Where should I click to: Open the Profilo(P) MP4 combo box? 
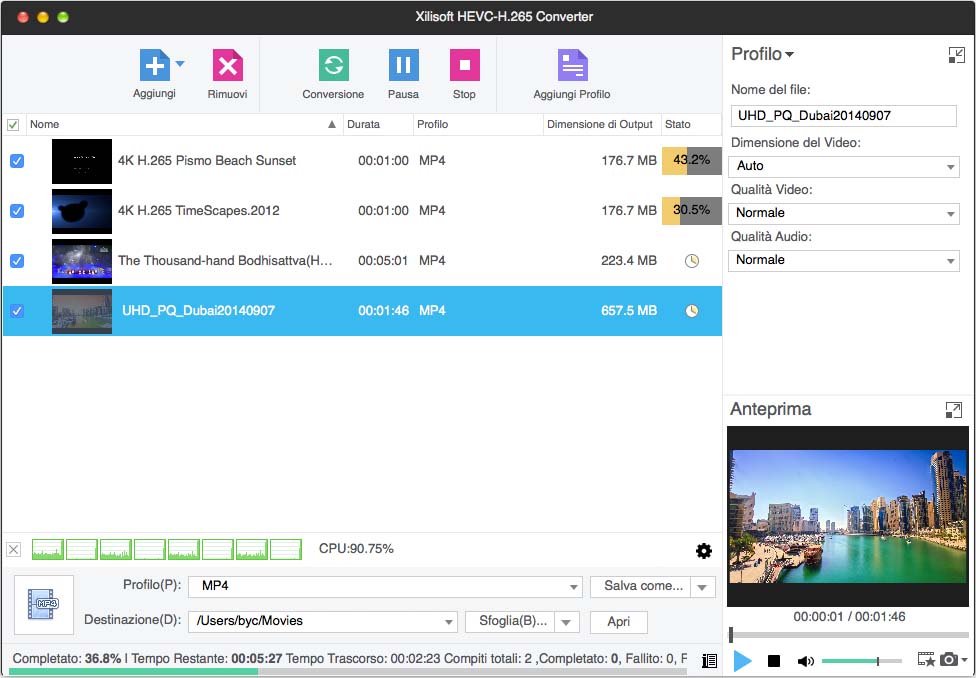click(x=385, y=586)
